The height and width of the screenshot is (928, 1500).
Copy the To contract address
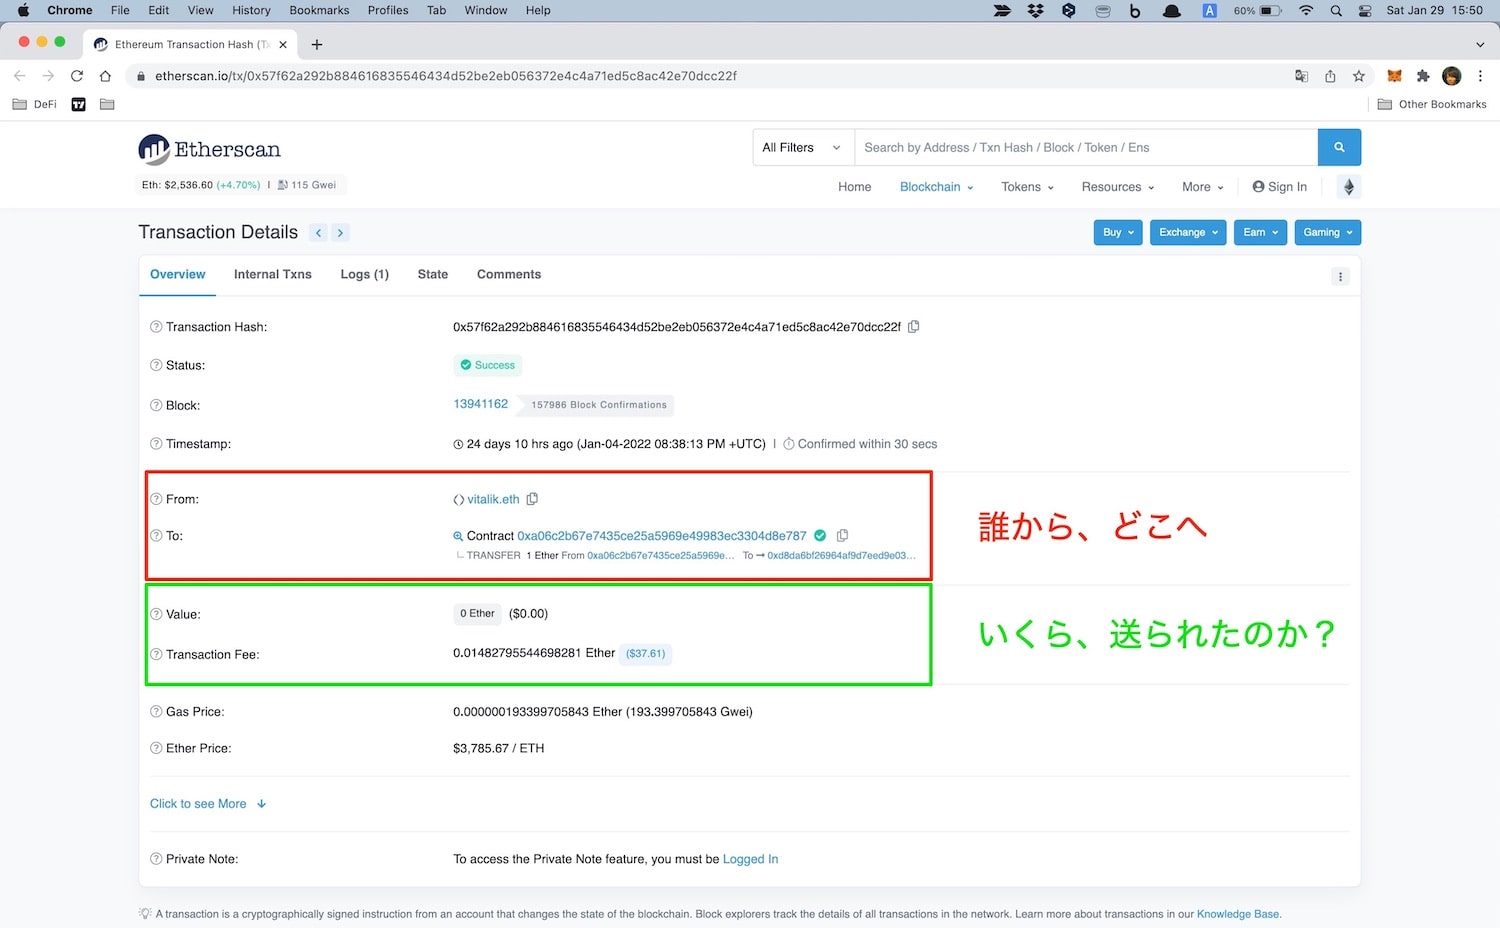(x=842, y=536)
